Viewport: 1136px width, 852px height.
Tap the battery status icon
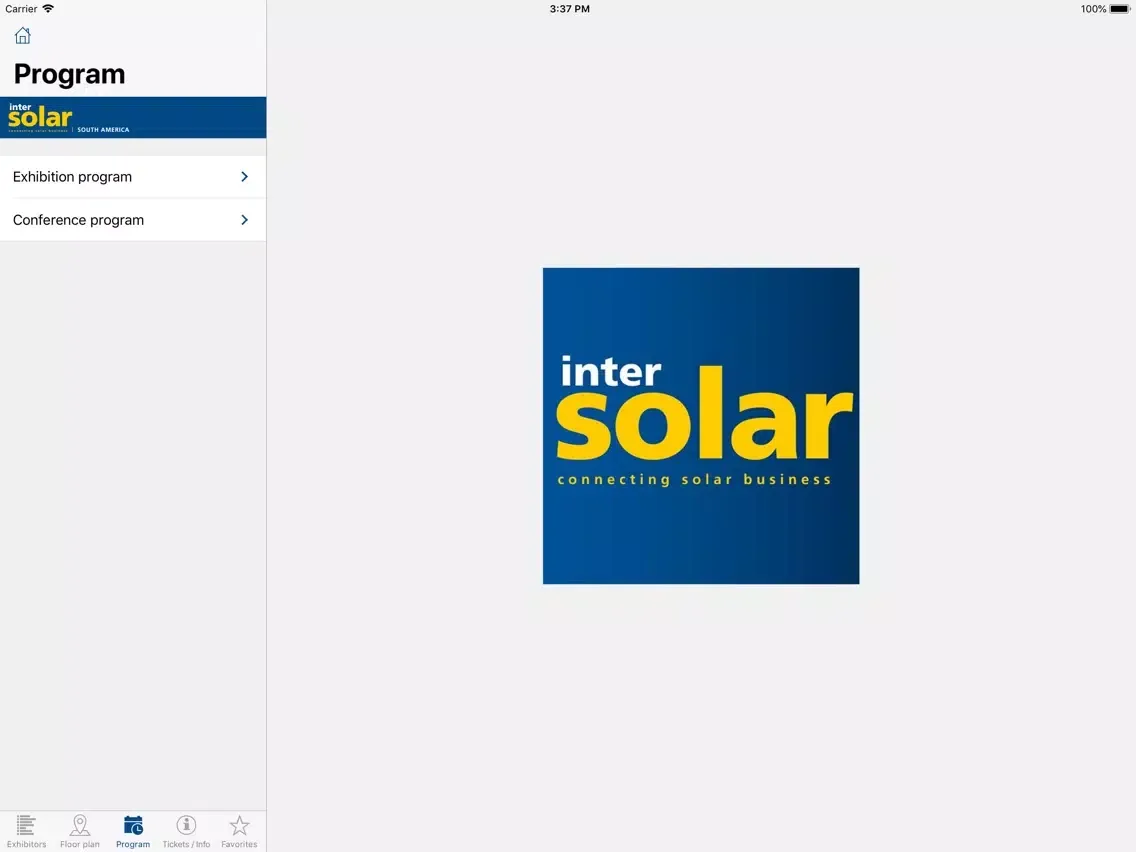[1119, 9]
